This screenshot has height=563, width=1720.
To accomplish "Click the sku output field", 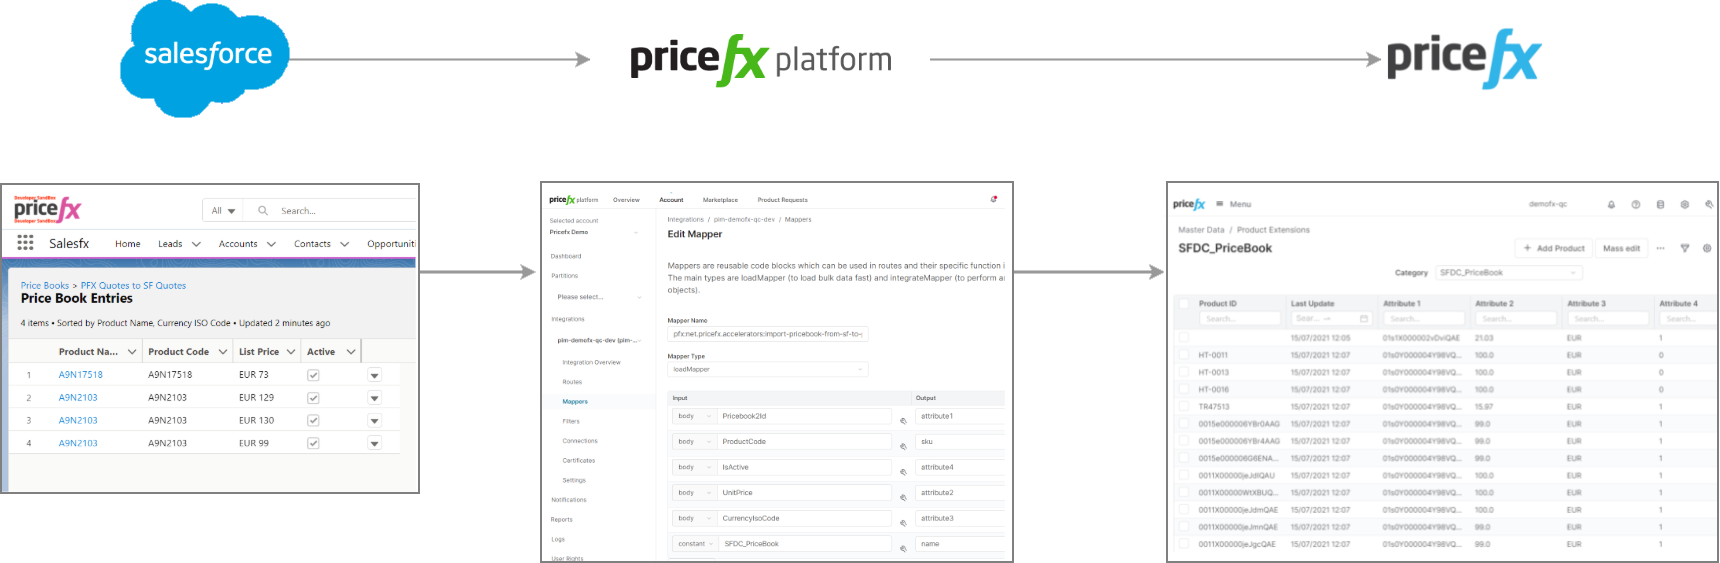I will pyautogui.click(x=960, y=441).
